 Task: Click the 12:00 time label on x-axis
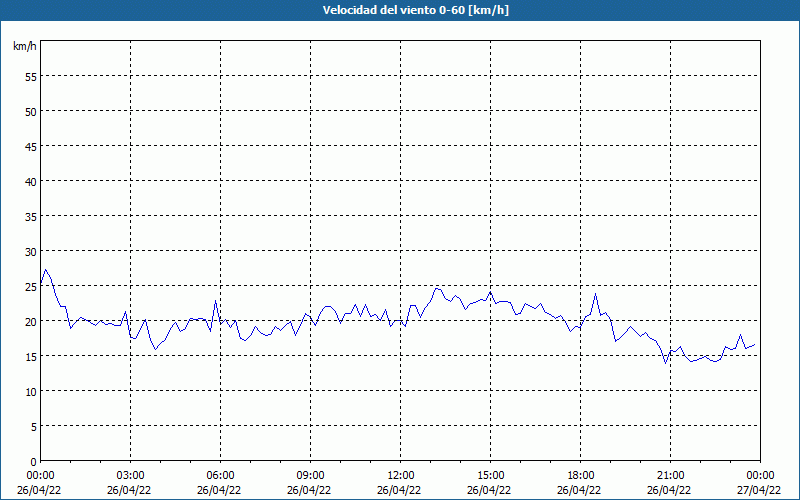(401, 476)
